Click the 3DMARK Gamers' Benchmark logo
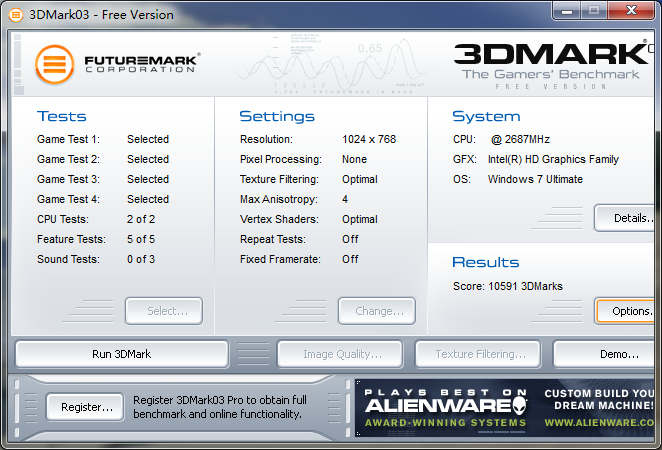This screenshot has height=450, width=662. 553,65
